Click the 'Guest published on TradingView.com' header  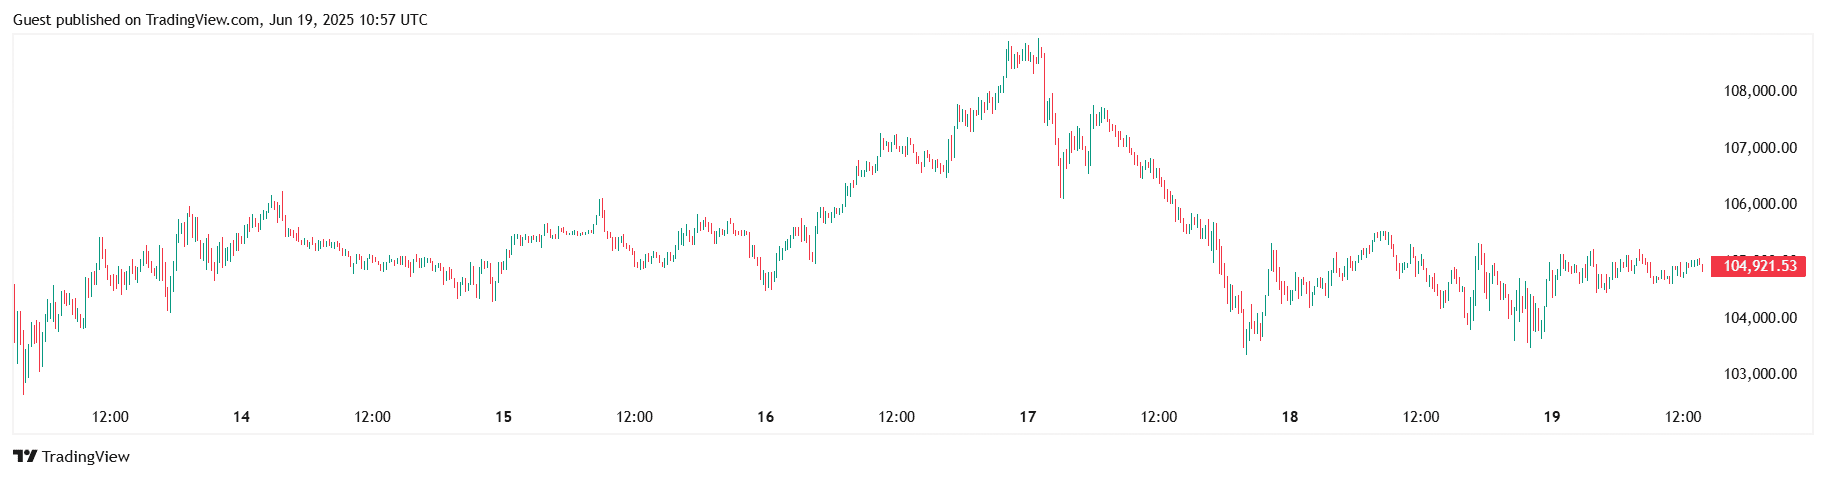220,20
